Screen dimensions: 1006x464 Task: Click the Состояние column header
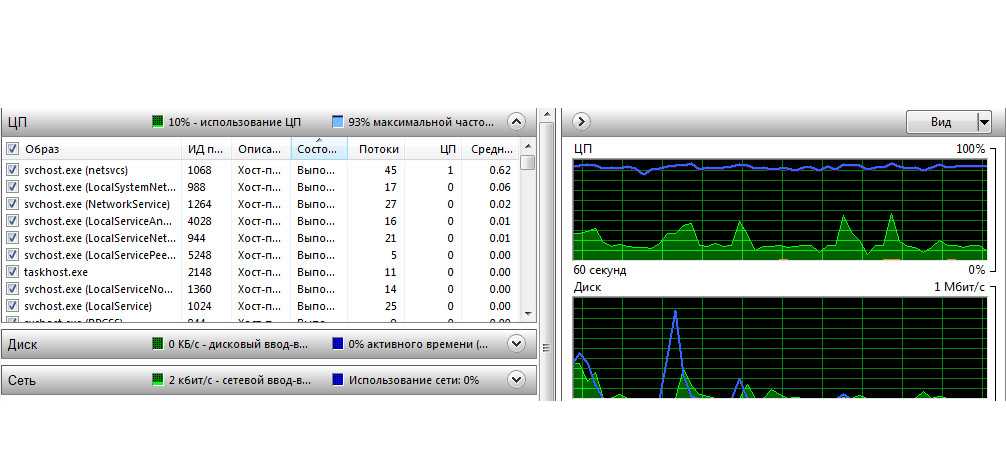pyautogui.click(x=318, y=149)
